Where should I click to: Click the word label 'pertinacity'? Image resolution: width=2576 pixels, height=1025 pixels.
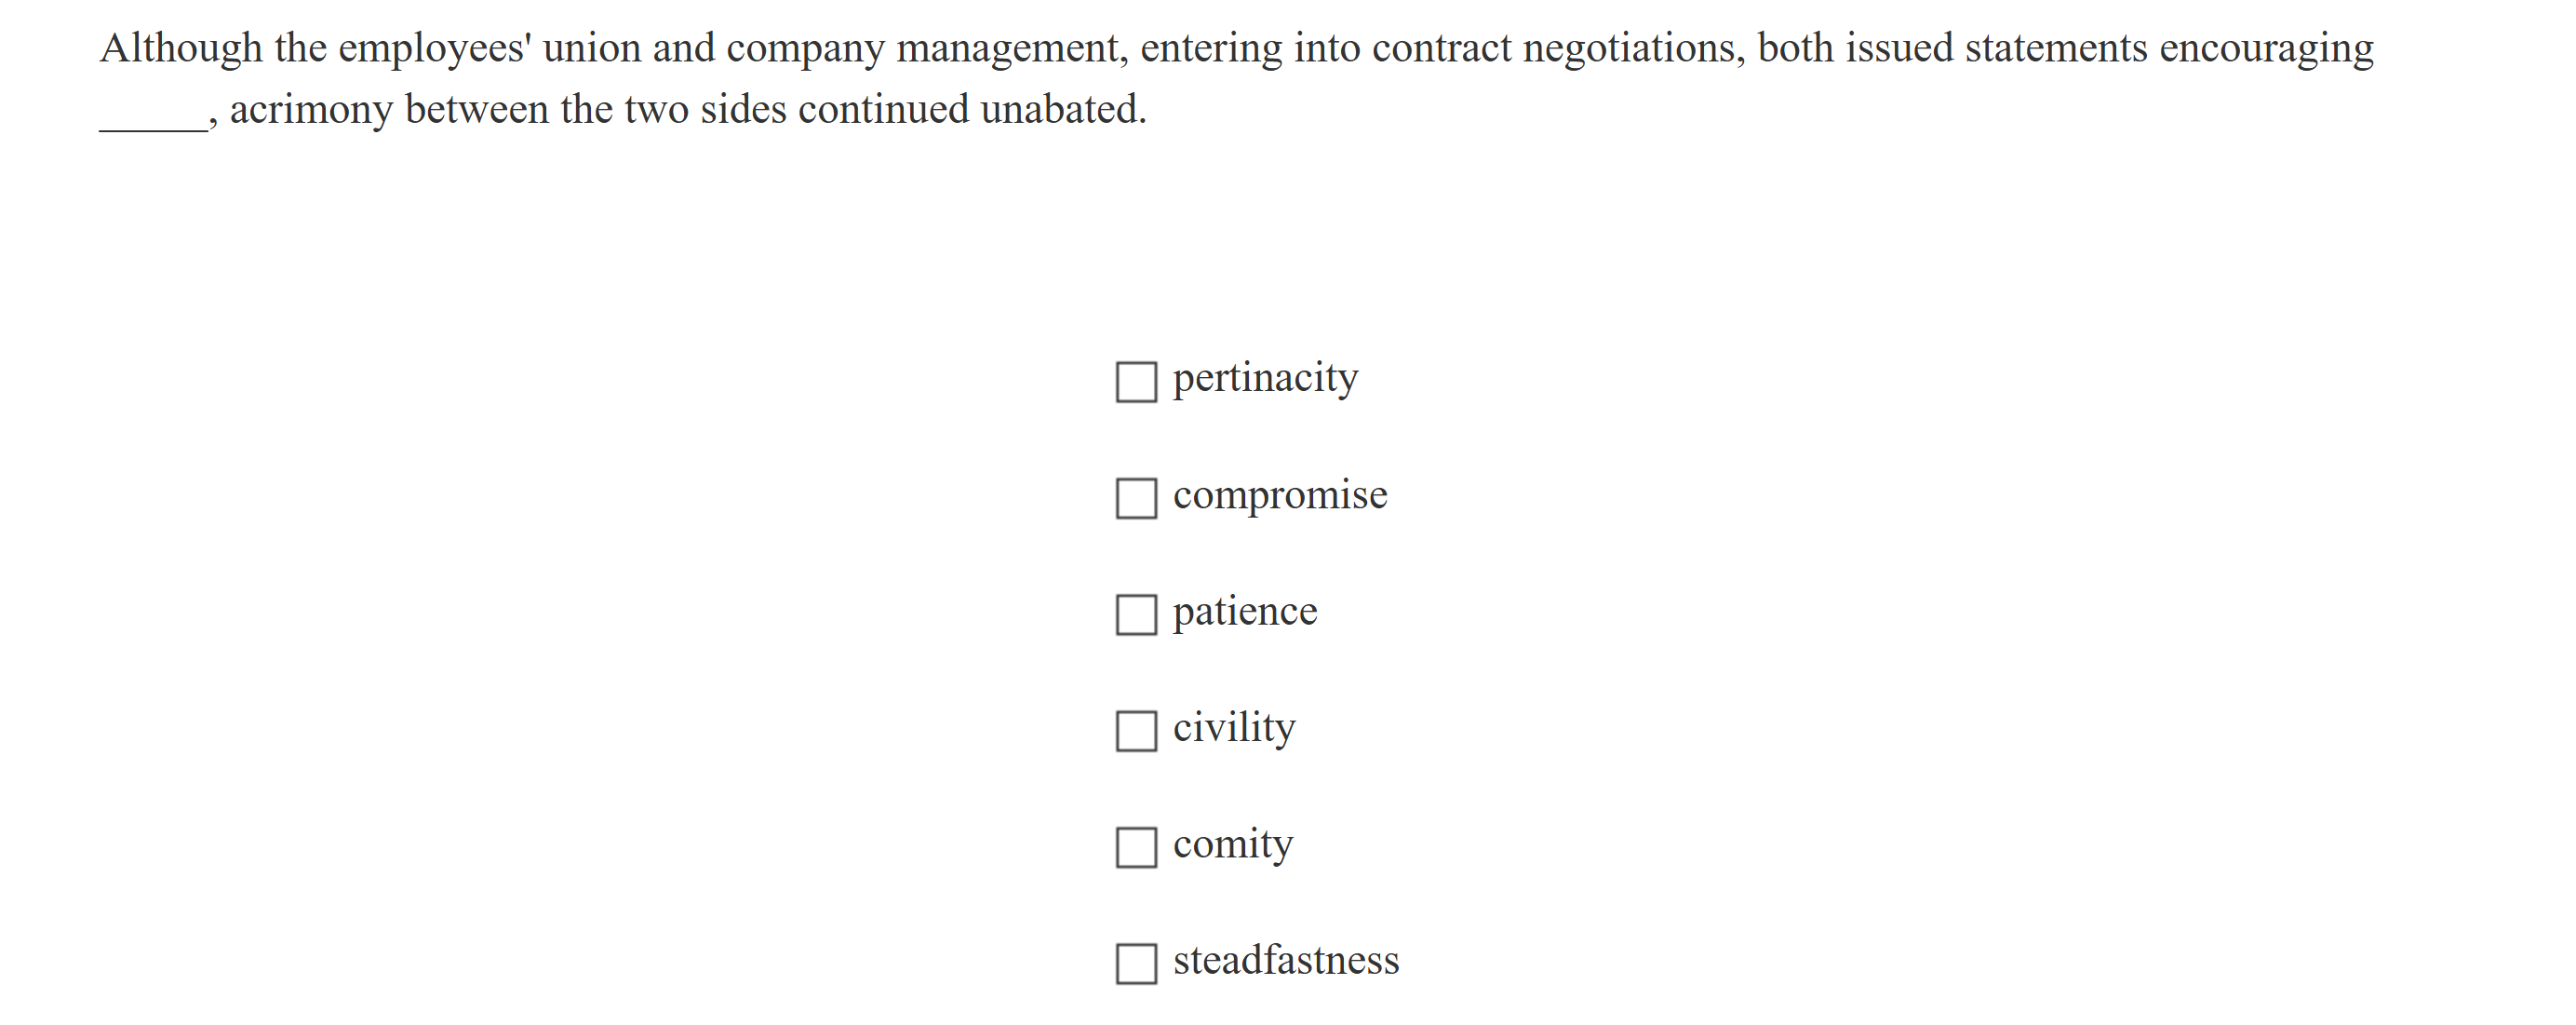pos(1265,379)
